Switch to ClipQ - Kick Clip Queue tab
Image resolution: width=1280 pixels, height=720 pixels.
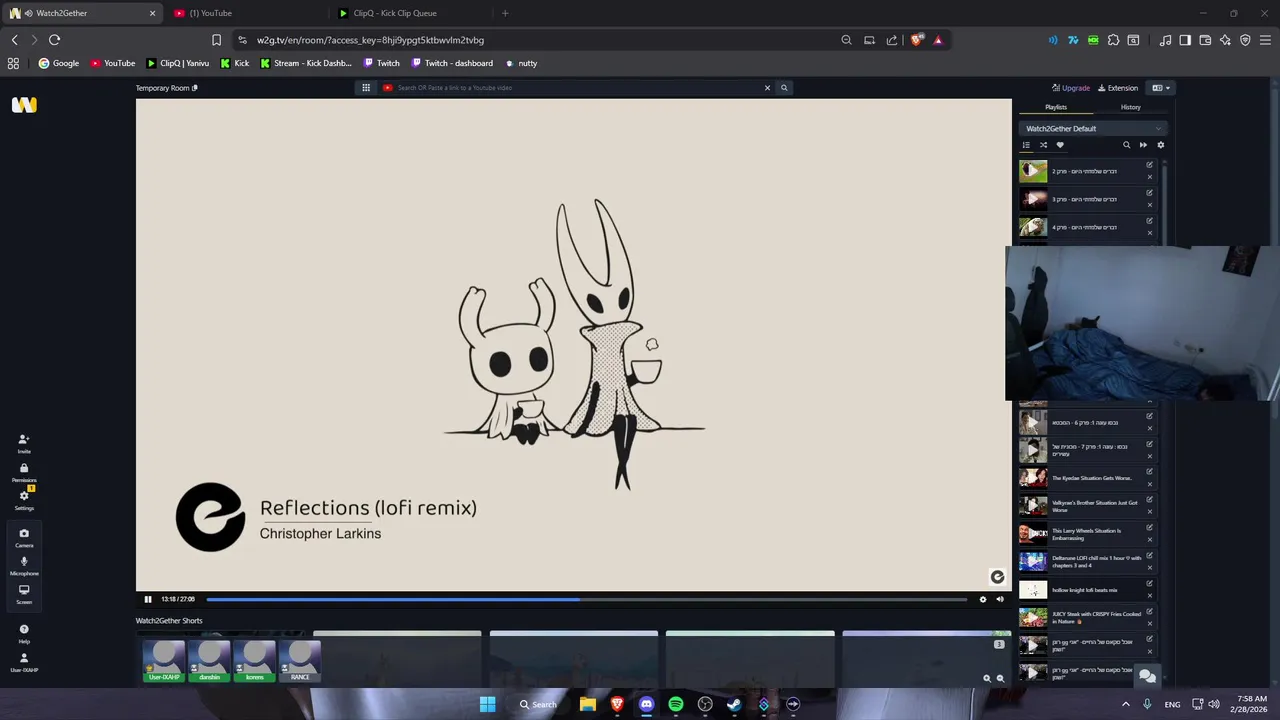[410, 13]
